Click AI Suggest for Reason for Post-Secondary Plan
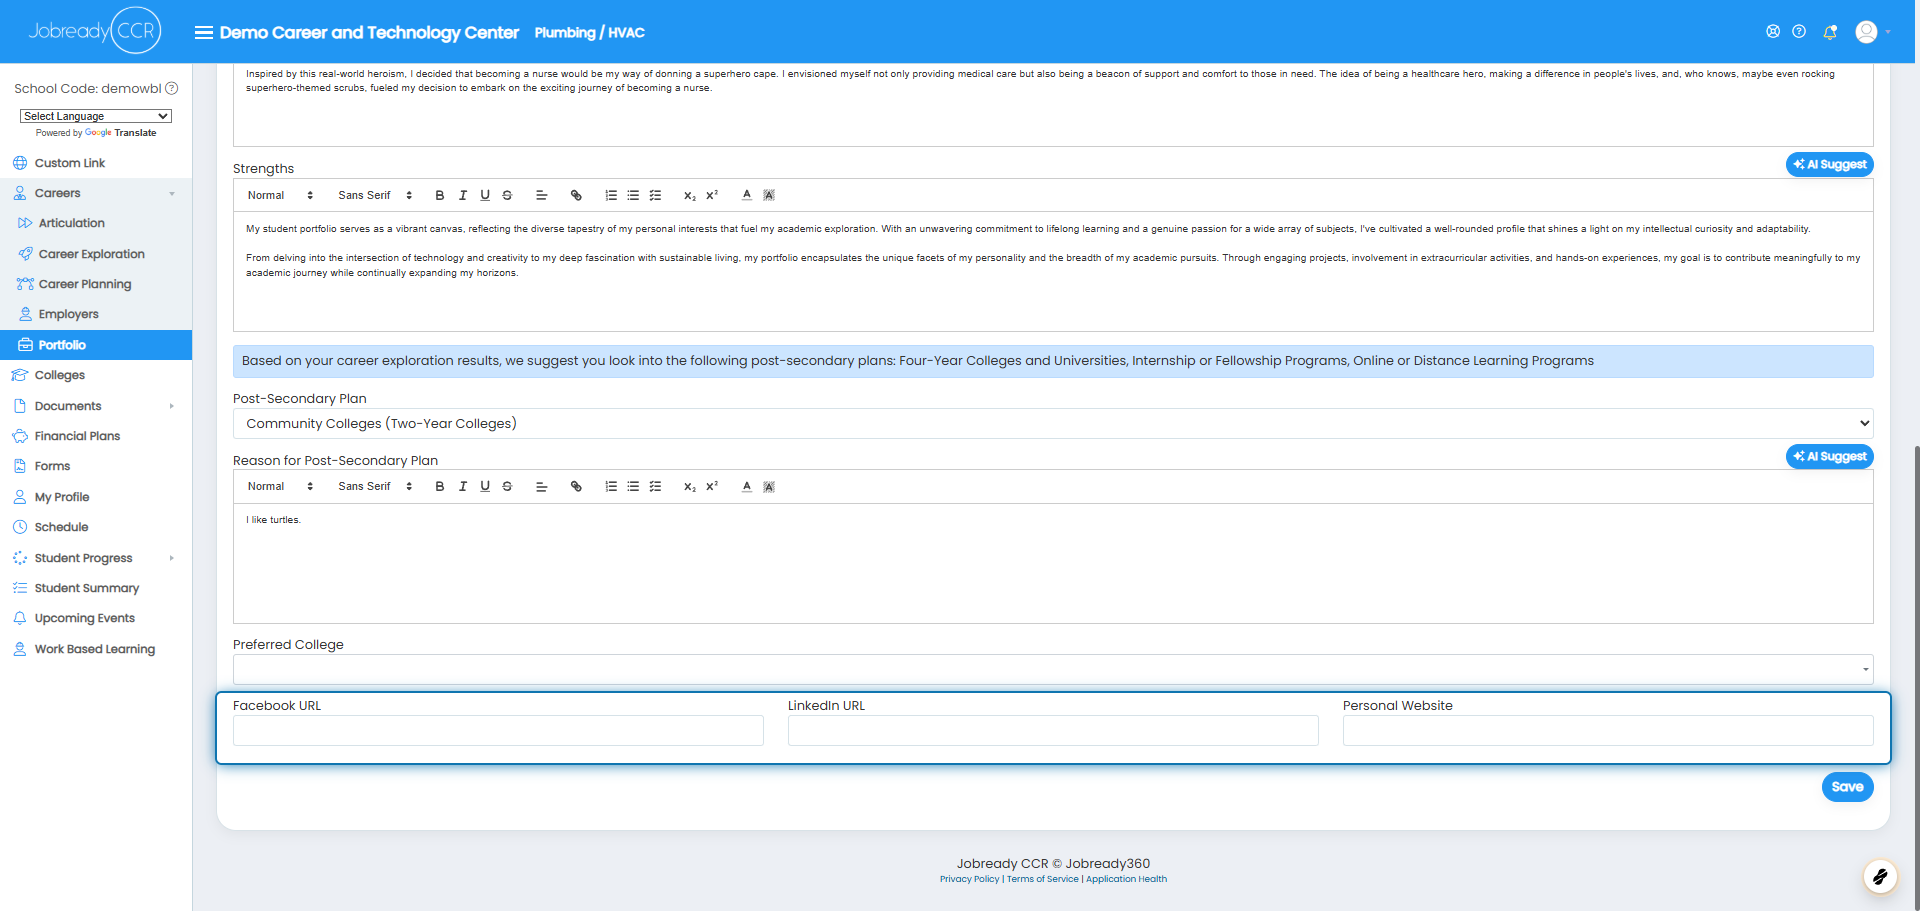The image size is (1920, 911). coord(1830,456)
